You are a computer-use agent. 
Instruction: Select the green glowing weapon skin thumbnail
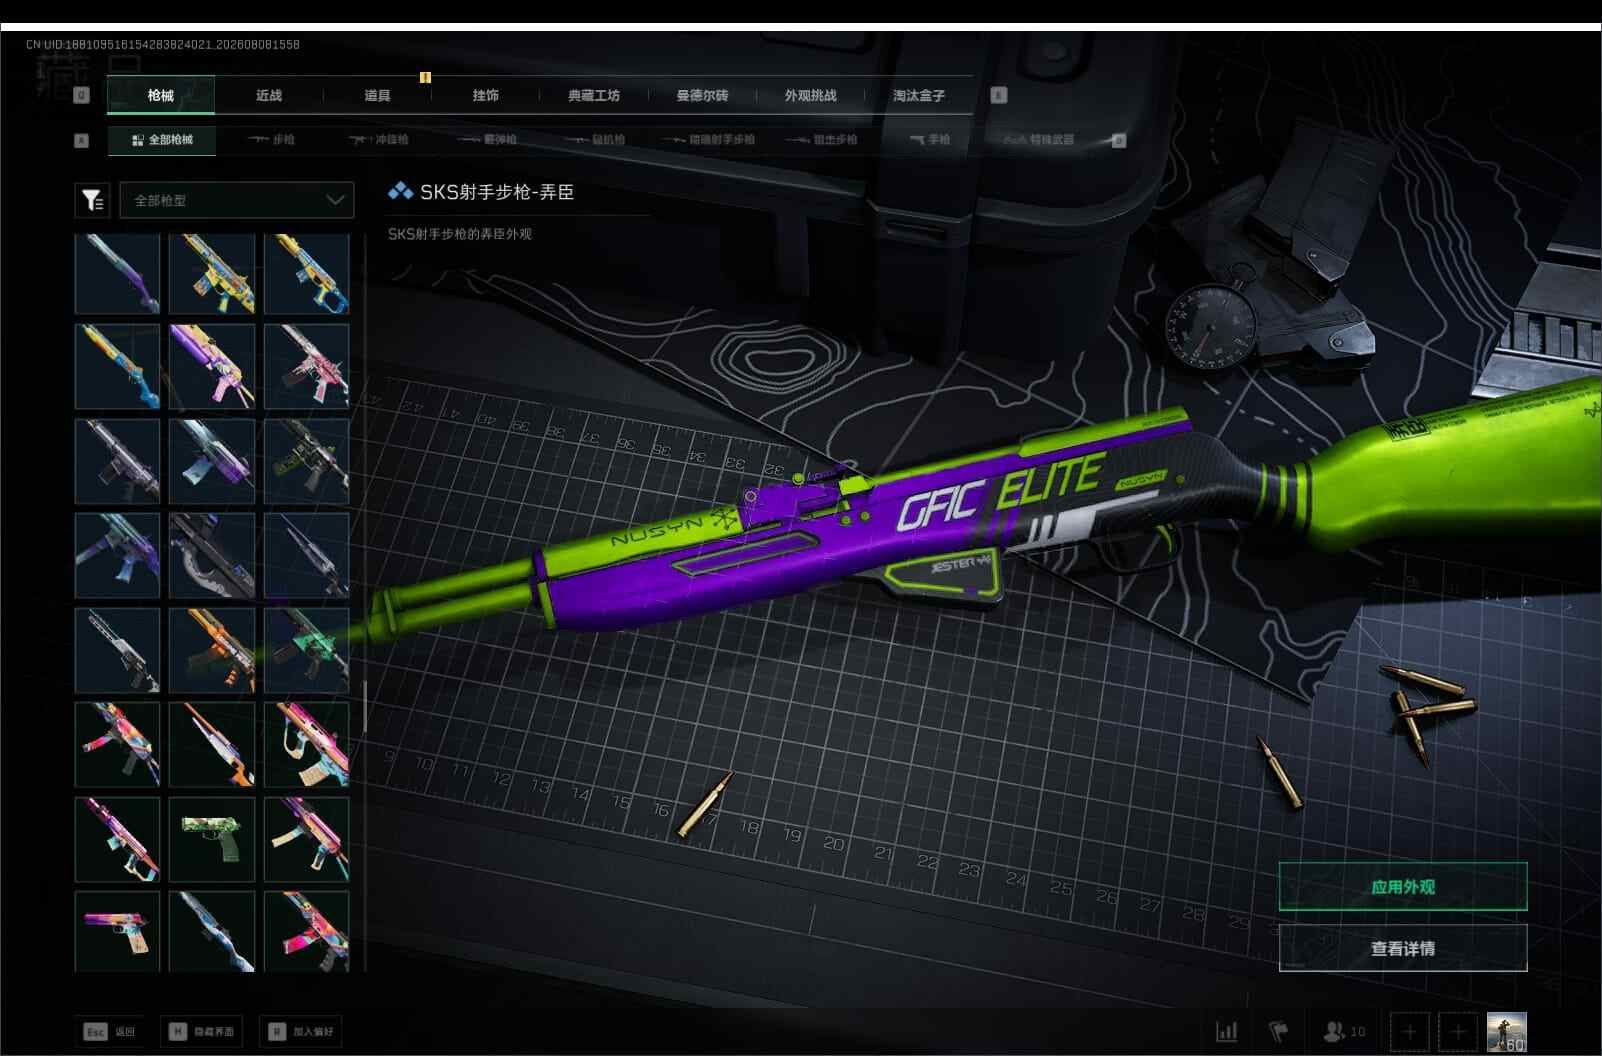pos(306,650)
